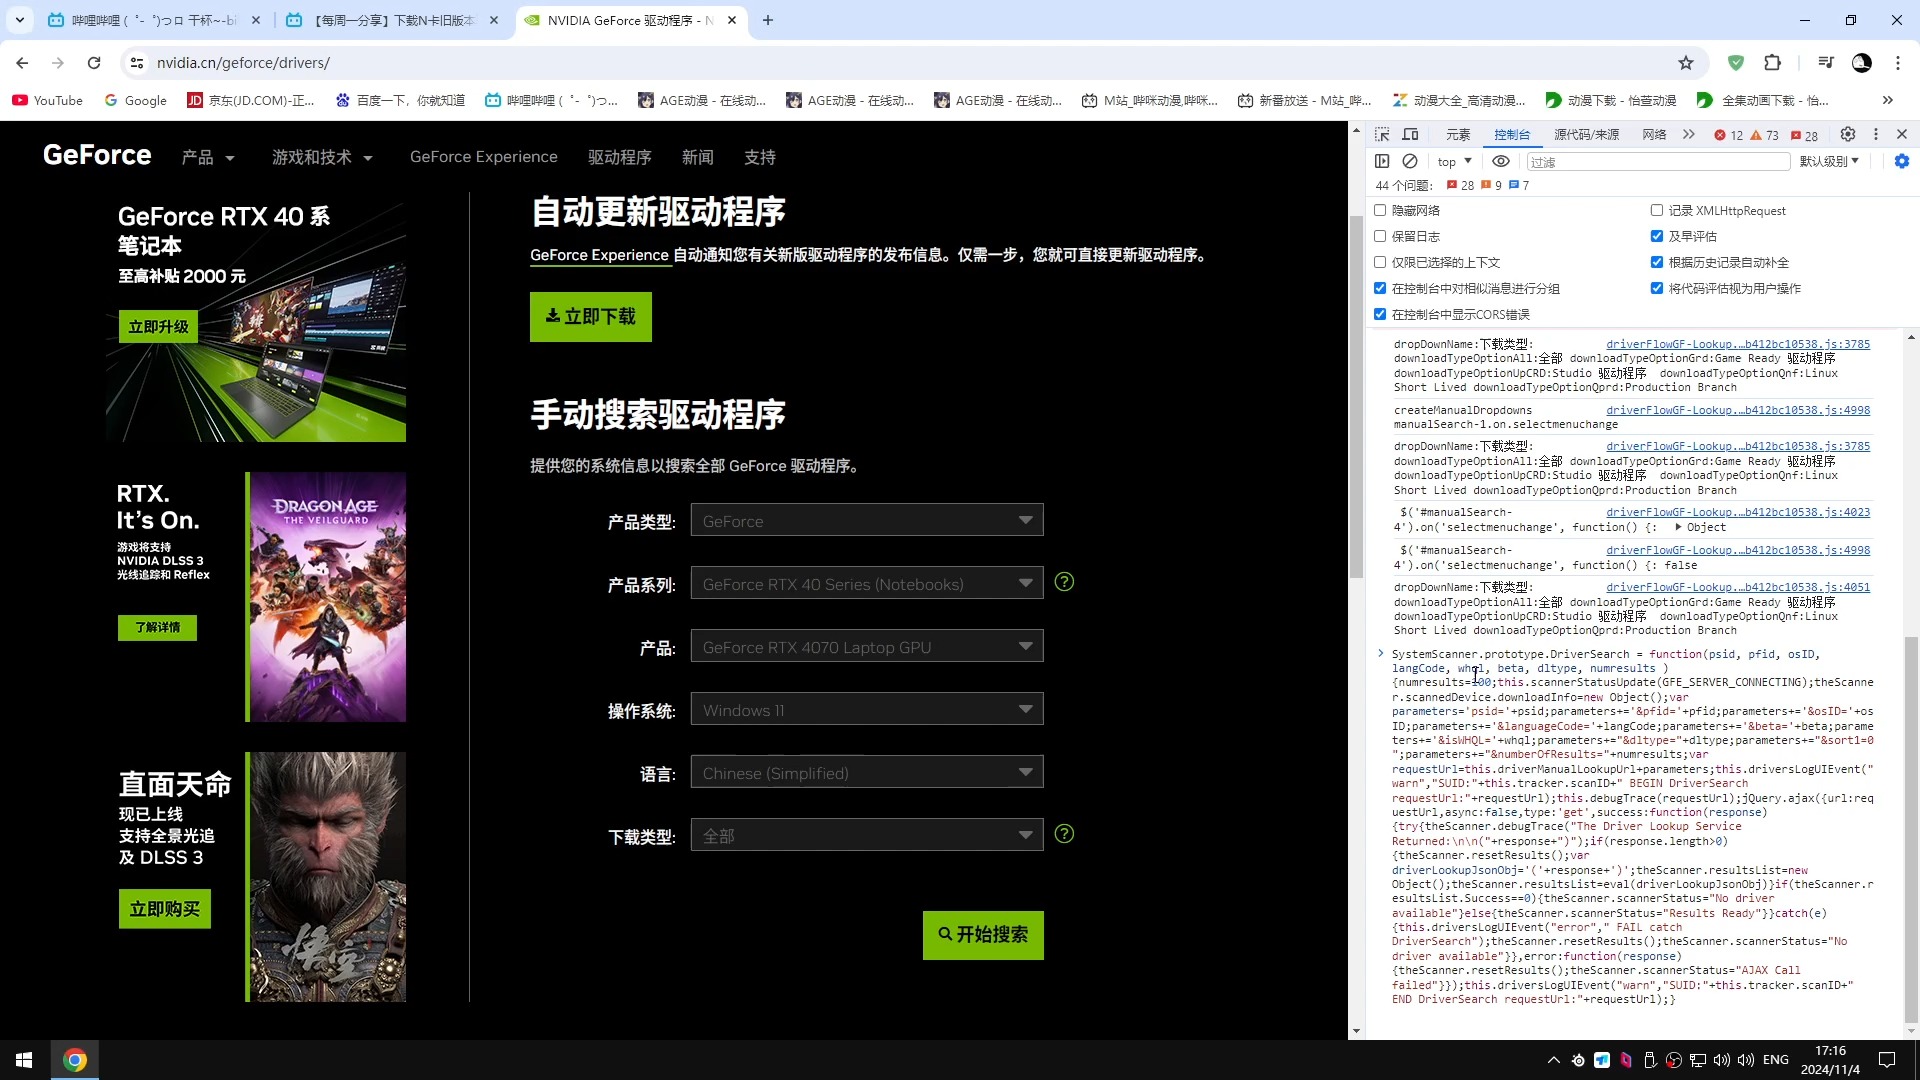The image size is (1920, 1080).
Task: View site information icon in address bar
Action: coord(137,62)
